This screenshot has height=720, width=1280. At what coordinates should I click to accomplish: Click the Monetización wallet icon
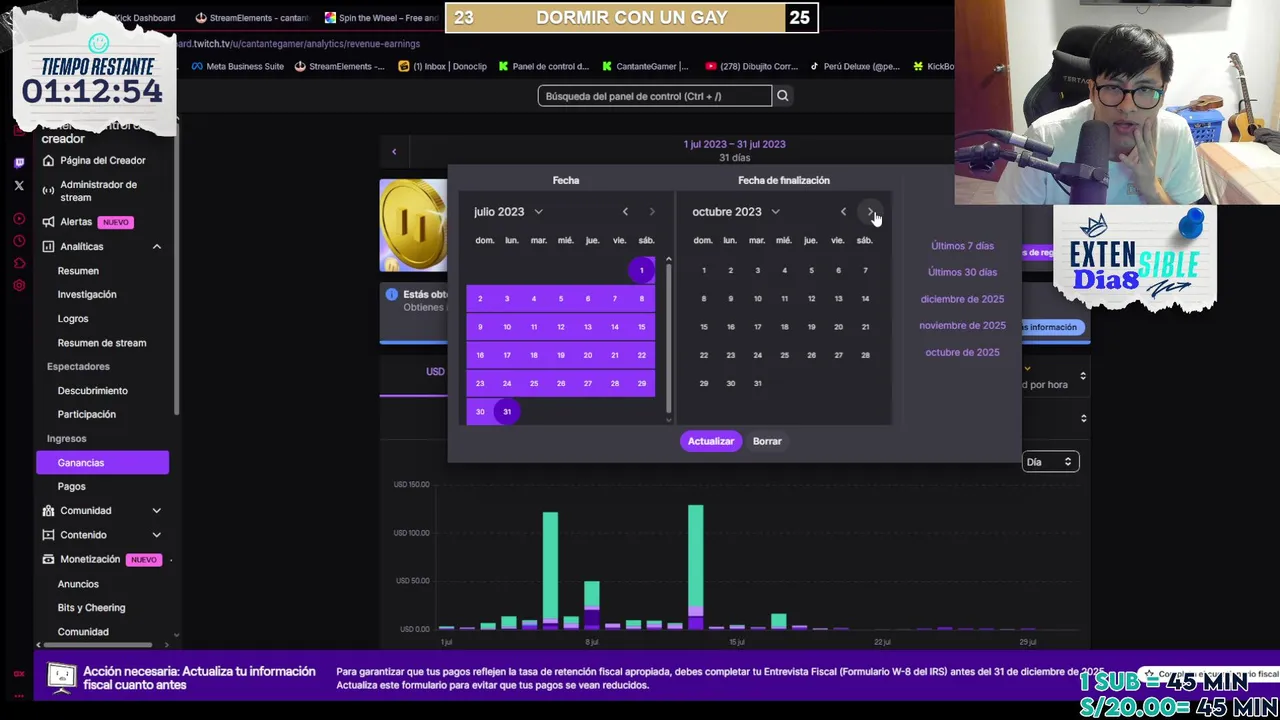(48, 559)
